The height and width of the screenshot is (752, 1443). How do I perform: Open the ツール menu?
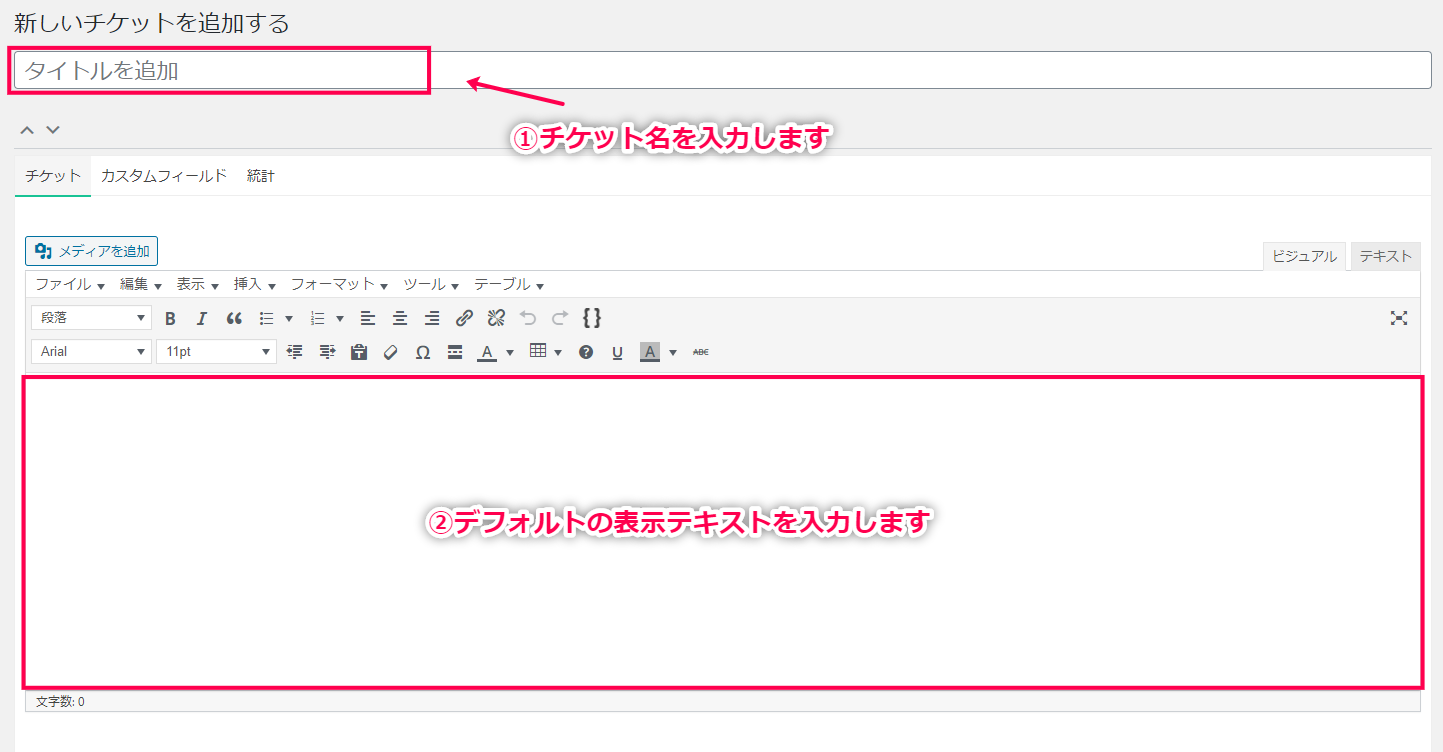coord(431,284)
